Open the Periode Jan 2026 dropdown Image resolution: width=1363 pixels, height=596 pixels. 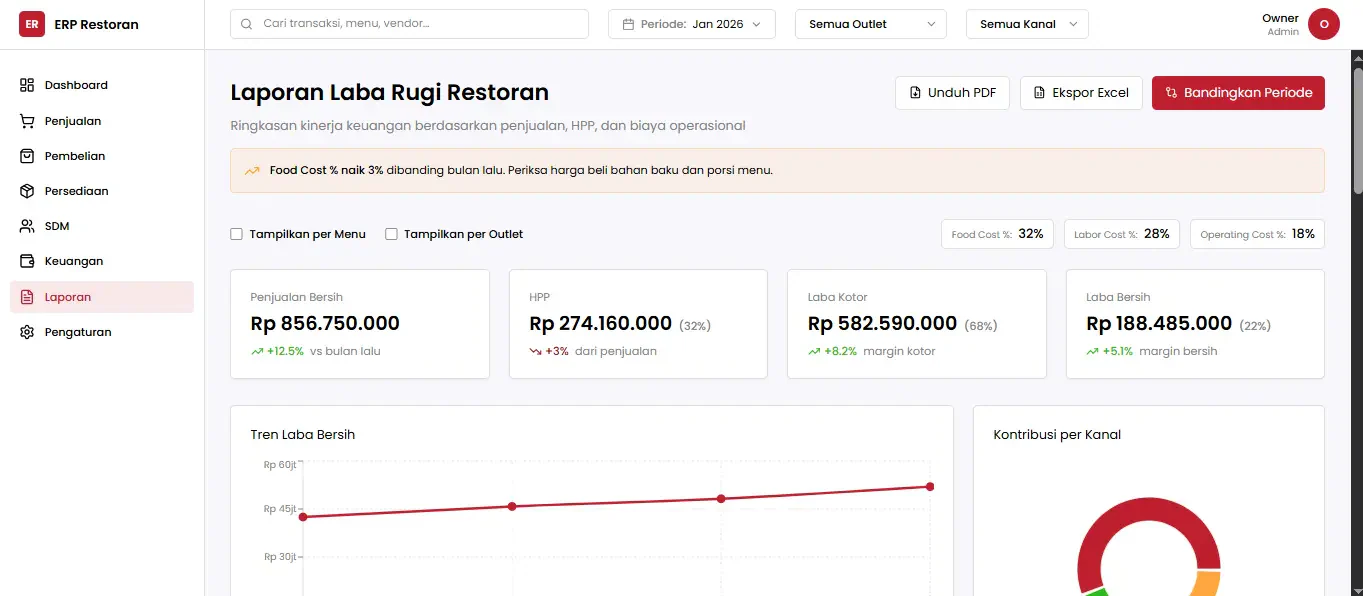[692, 24]
